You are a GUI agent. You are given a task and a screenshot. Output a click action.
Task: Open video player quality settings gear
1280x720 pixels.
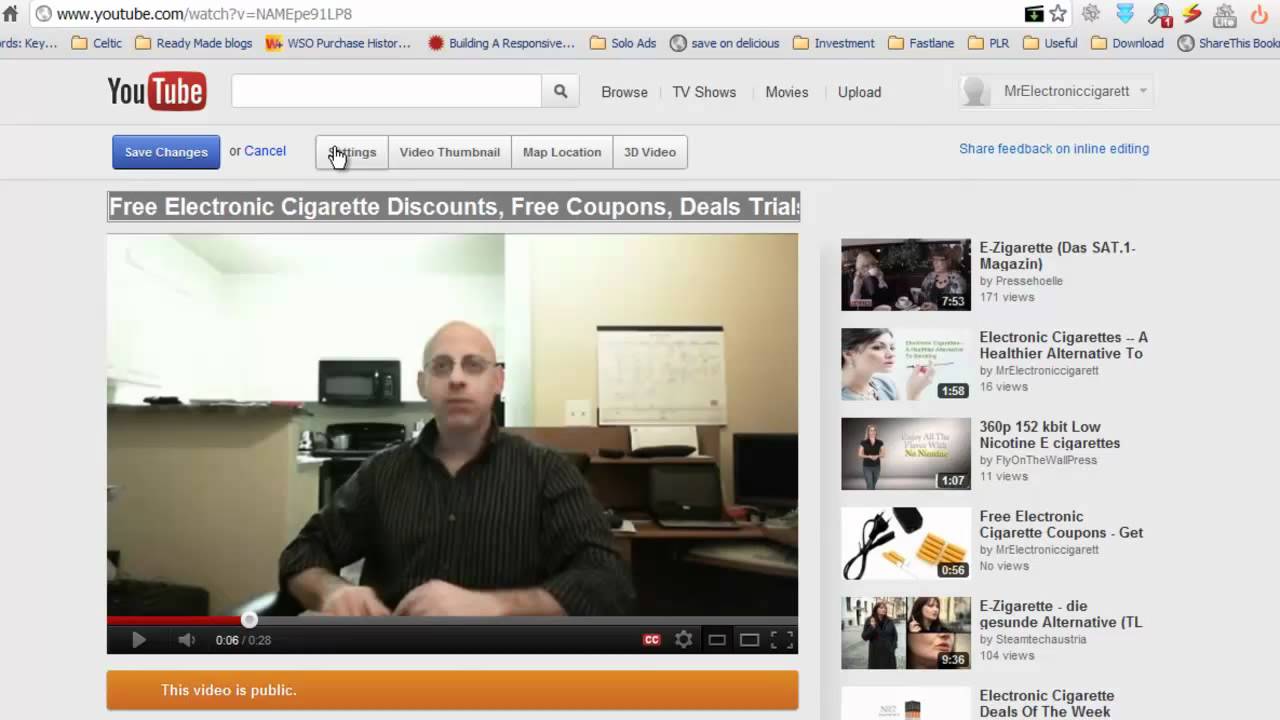(684, 640)
